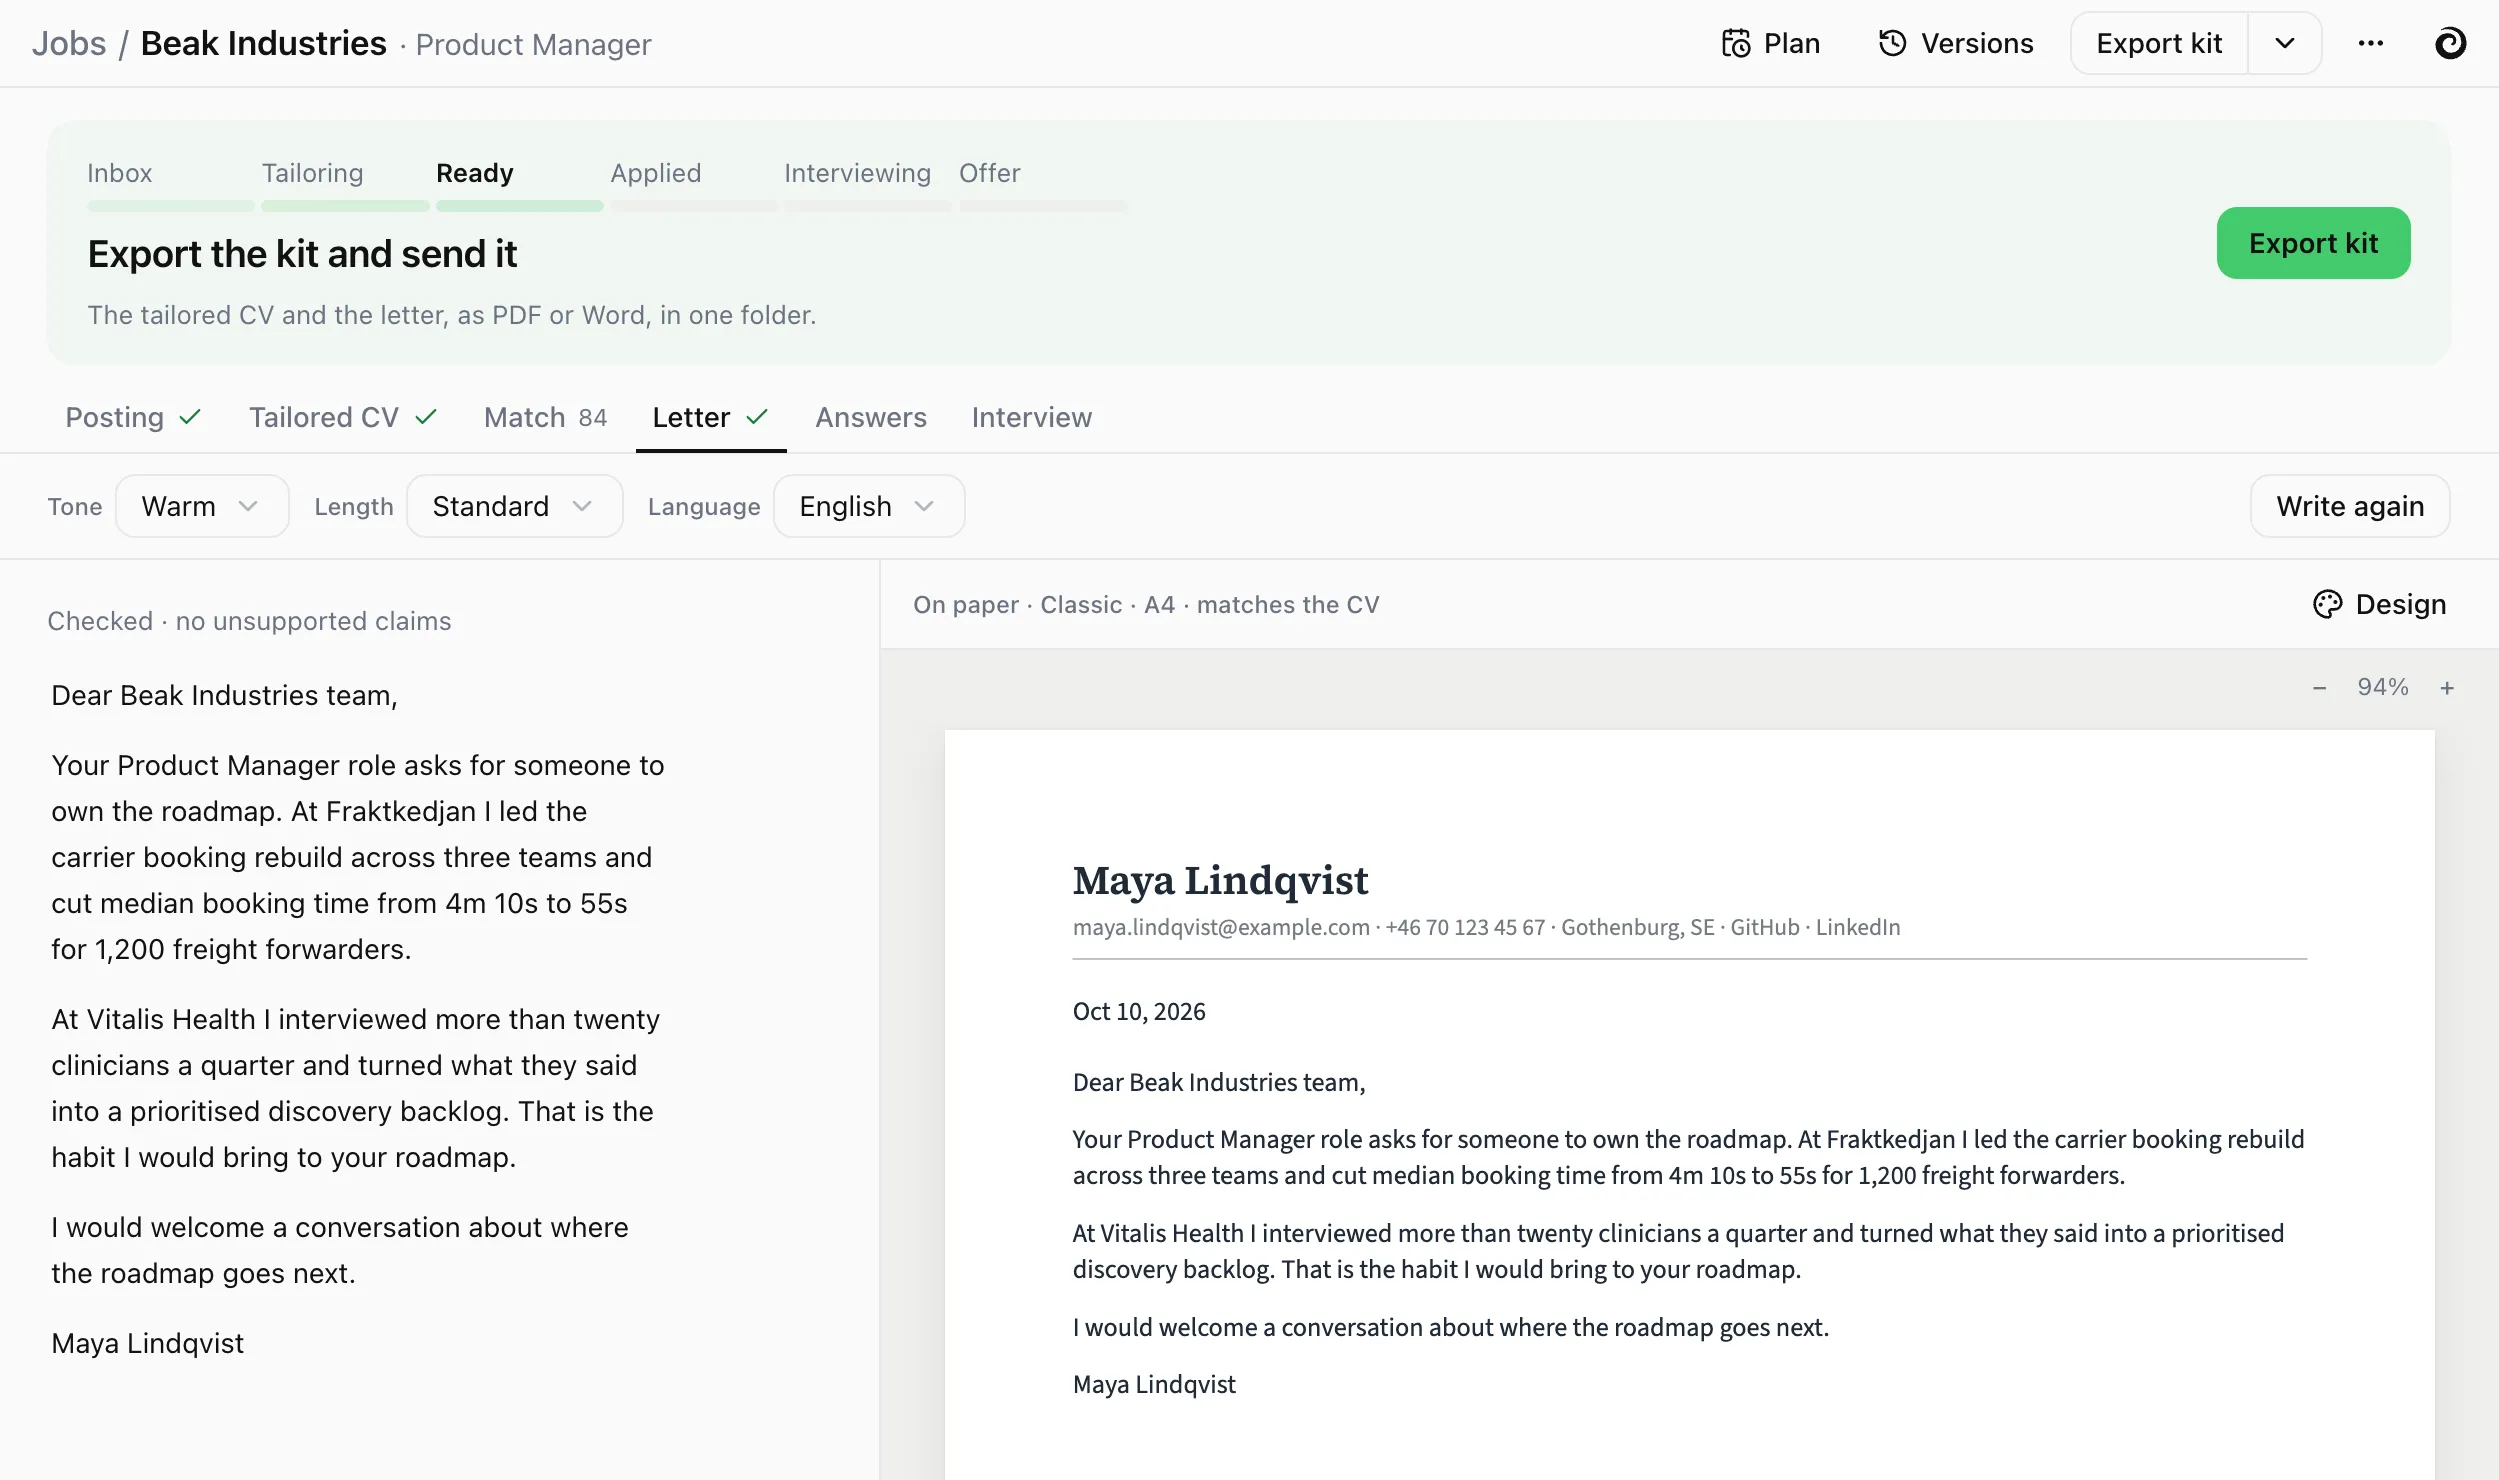
Task: Open the Language dropdown set to English
Action: (868, 506)
